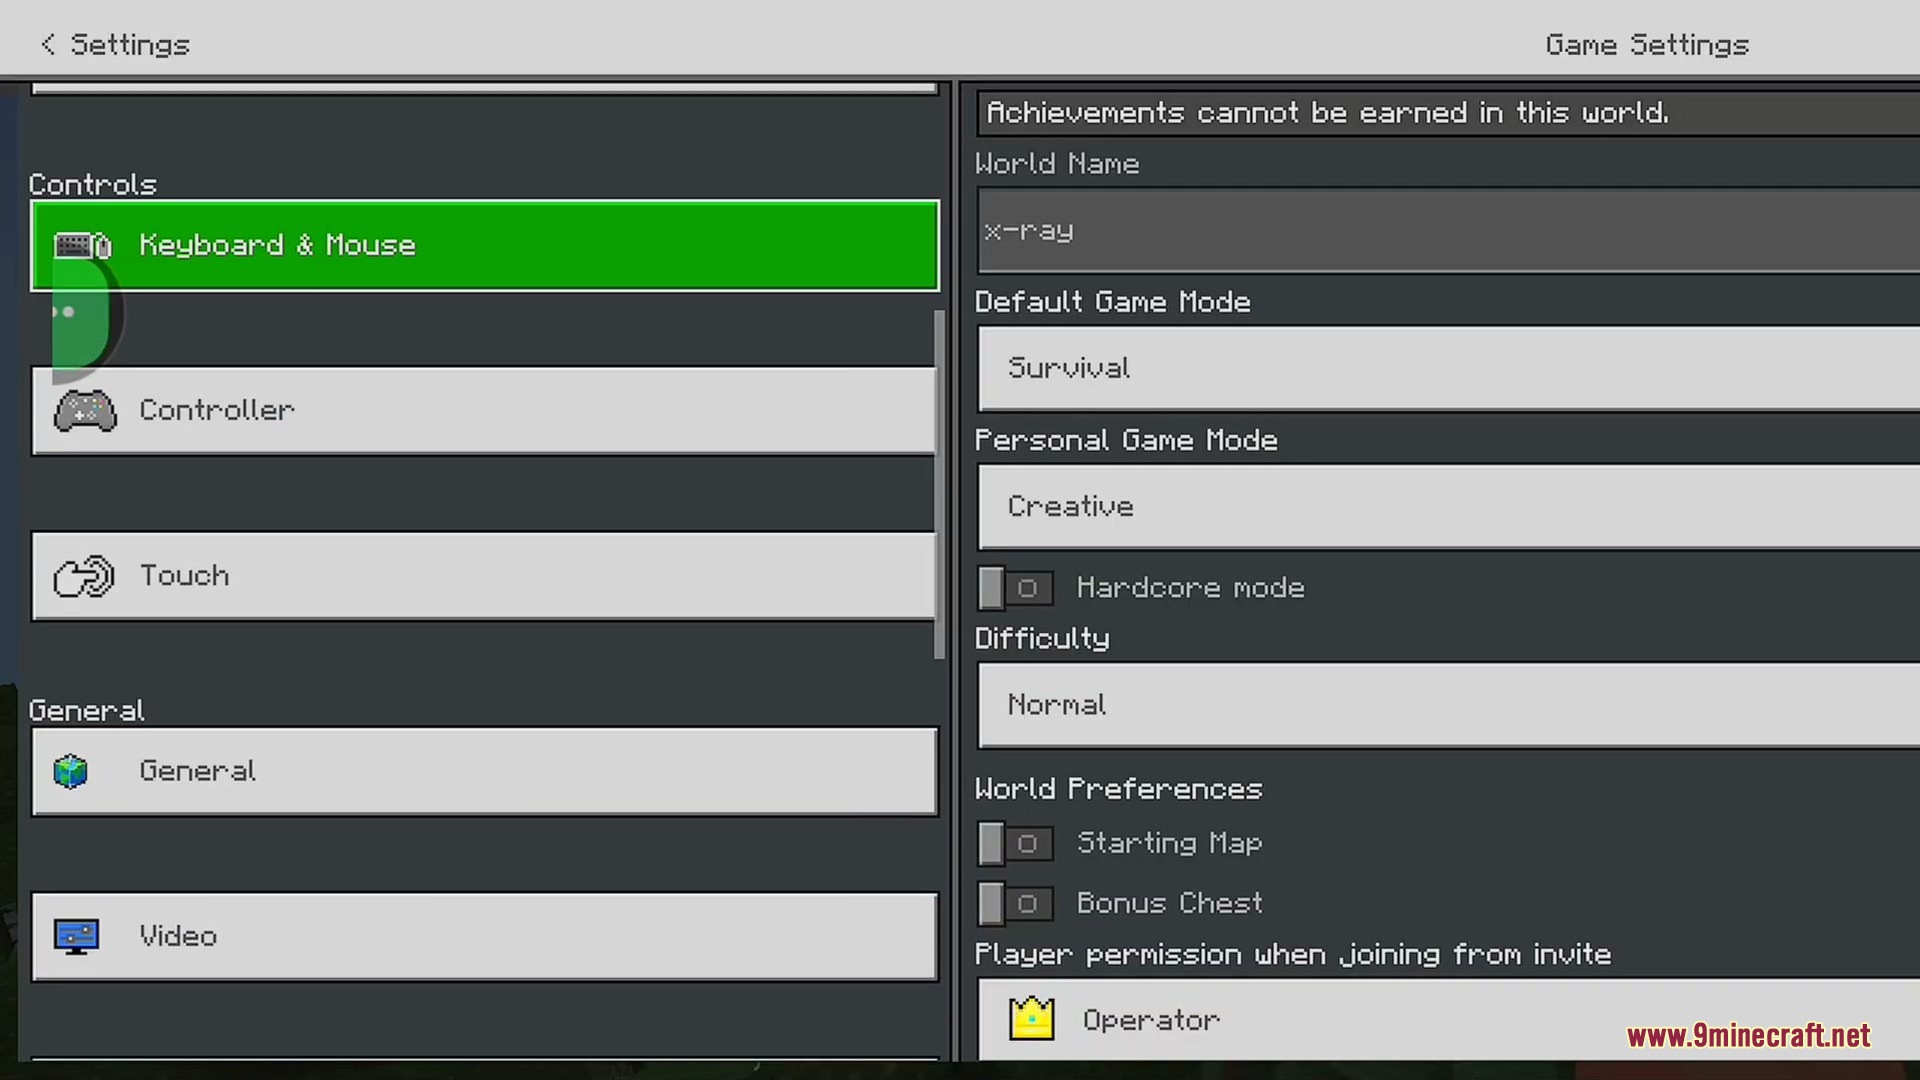
Task: Toggle Hardcore mode switch
Action: (1016, 588)
